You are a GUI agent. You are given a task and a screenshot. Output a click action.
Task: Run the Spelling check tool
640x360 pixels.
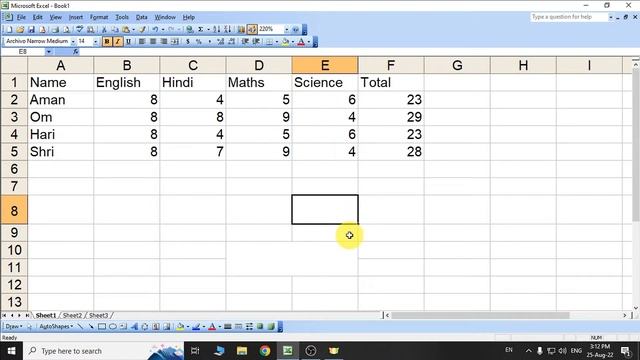pyautogui.click(x=79, y=29)
